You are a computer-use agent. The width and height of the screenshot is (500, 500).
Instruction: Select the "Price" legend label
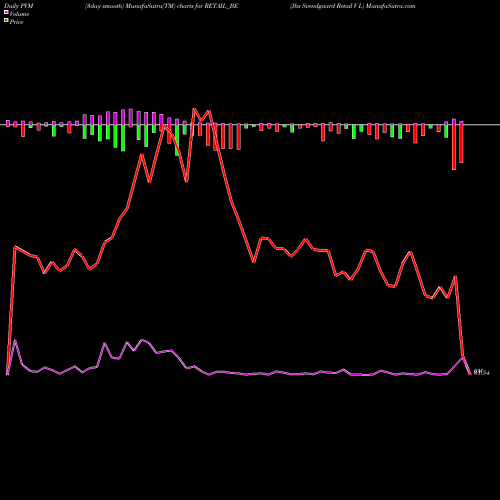tap(16, 22)
